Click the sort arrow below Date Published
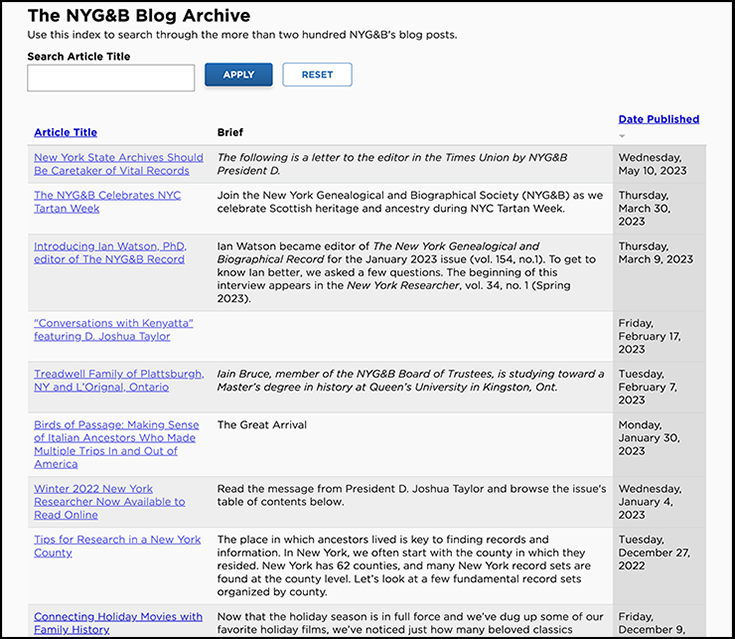The image size is (735, 639). 623,136
